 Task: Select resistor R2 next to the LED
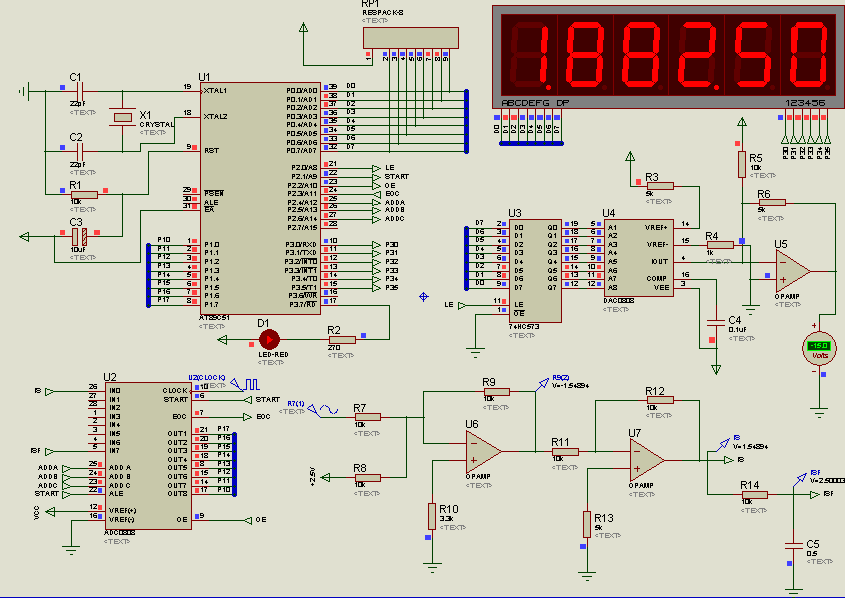(x=342, y=340)
